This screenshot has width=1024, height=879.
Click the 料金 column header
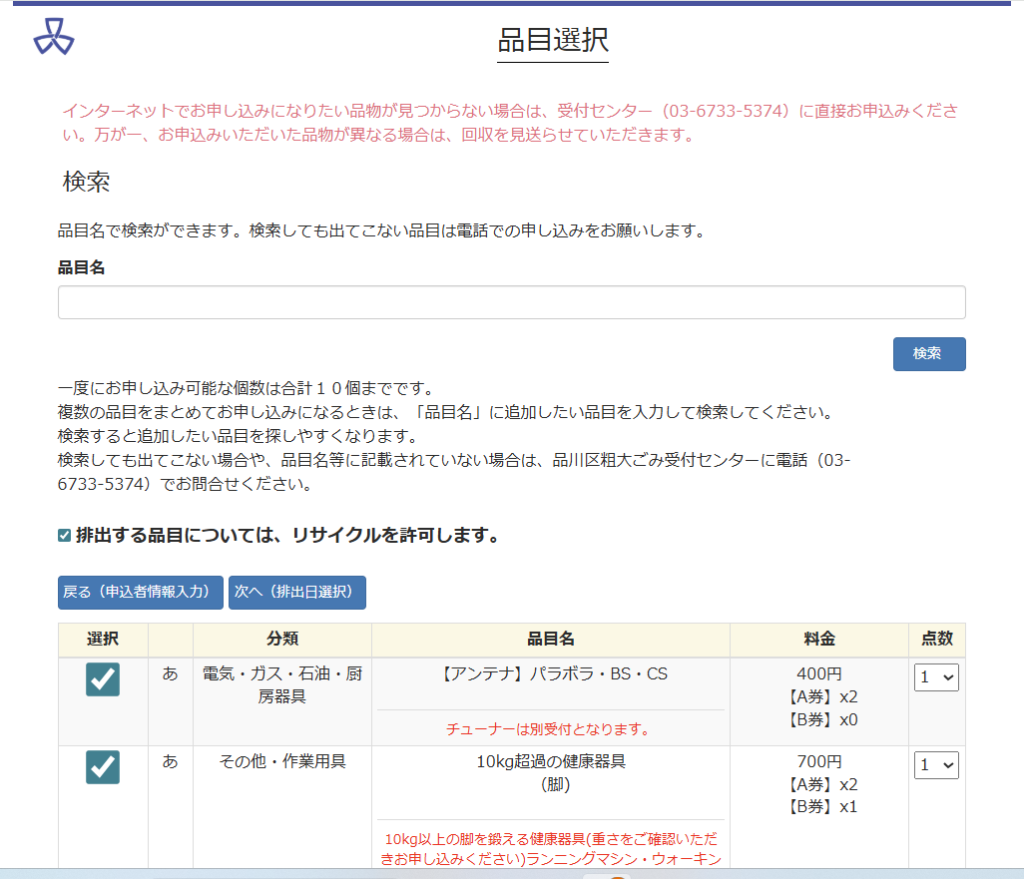818,639
